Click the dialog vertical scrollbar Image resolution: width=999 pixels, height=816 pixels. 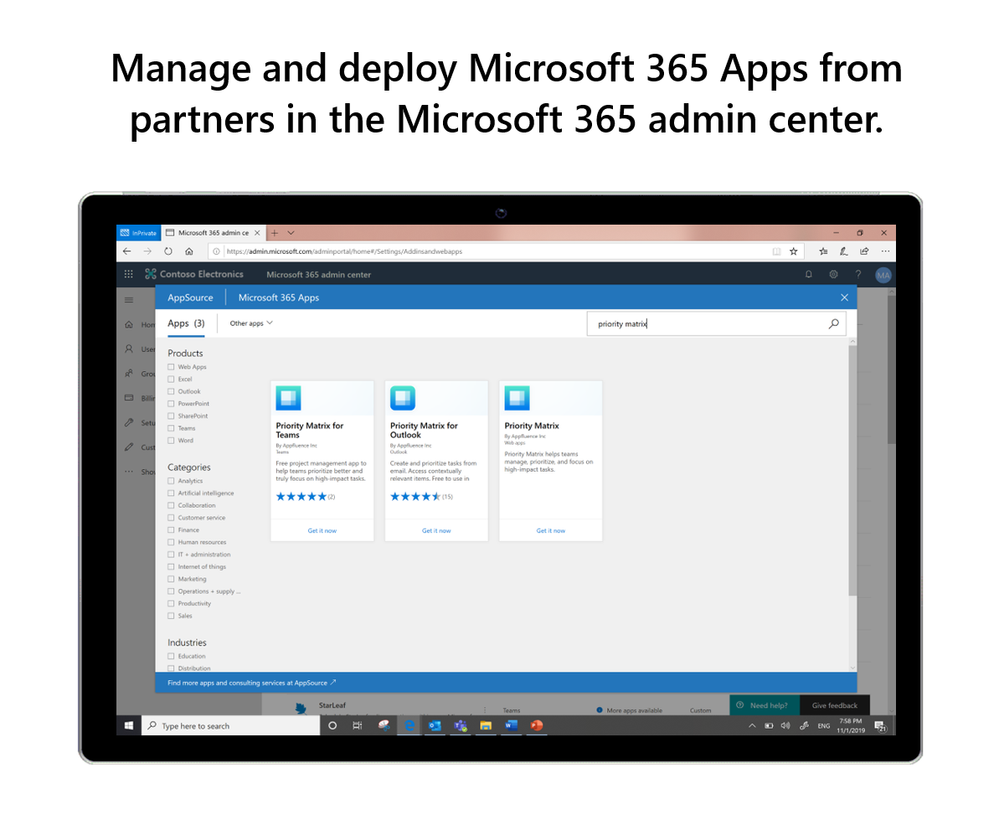[x=852, y=471]
